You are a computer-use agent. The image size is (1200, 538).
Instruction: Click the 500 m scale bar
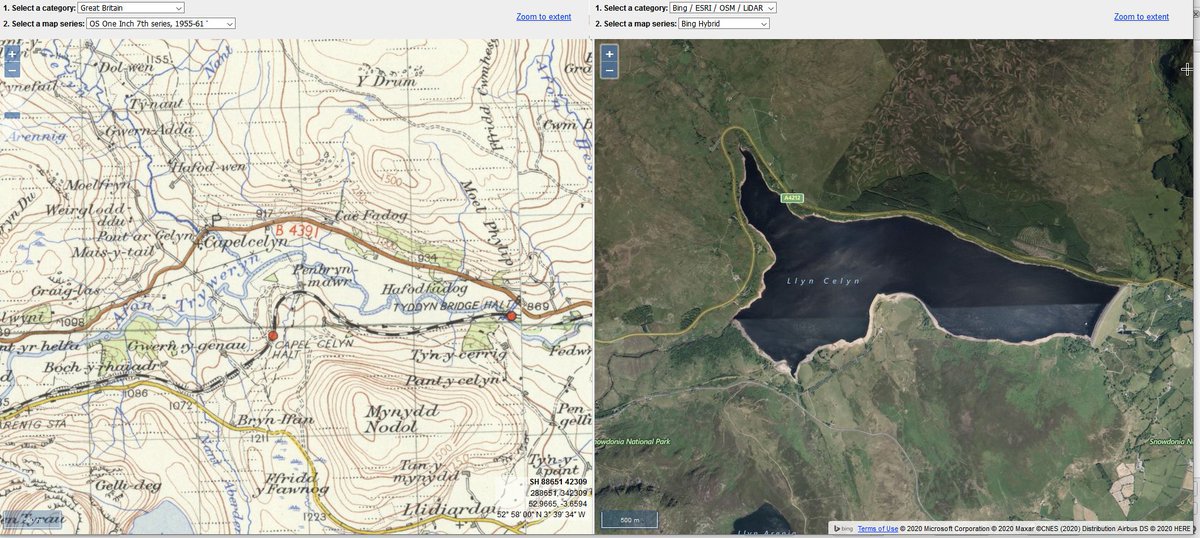tap(629, 520)
